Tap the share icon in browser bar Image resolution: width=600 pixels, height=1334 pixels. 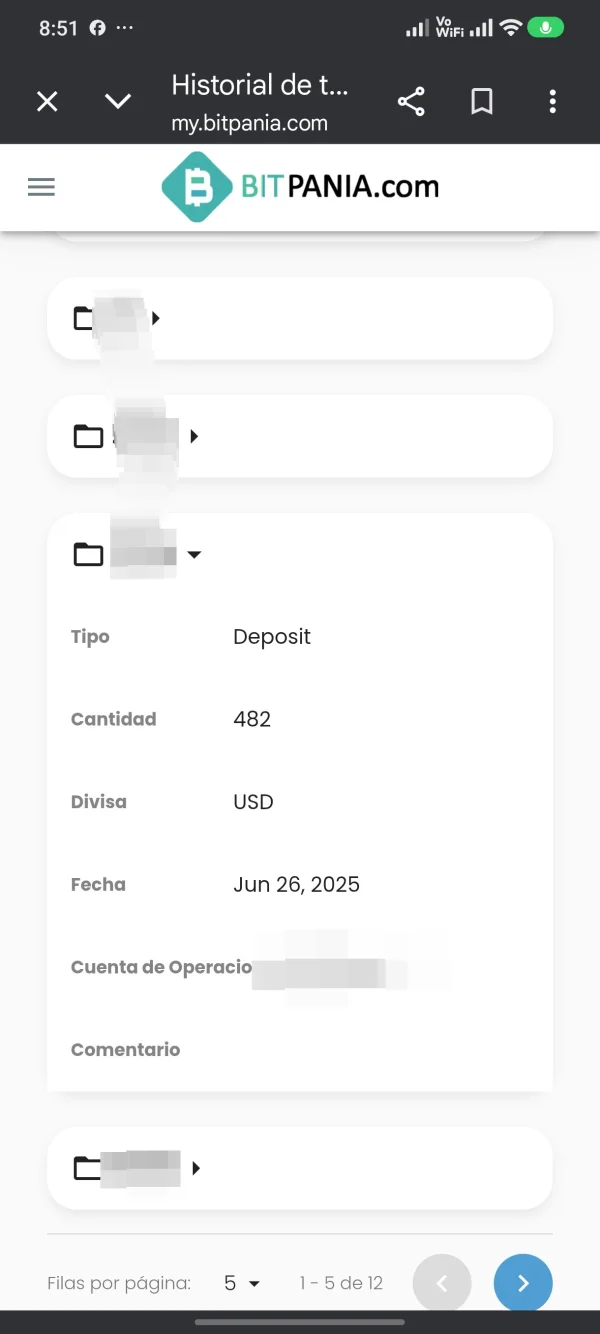(411, 101)
